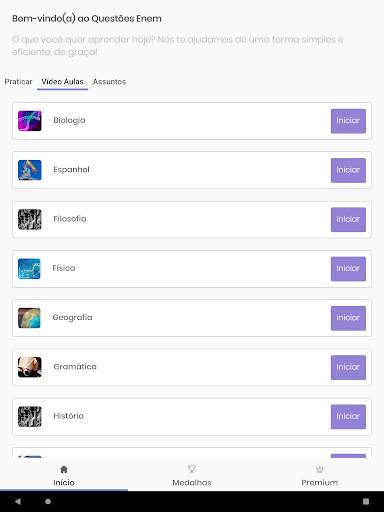
Task: Go to Início via the home icon
Action: click(x=64, y=469)
